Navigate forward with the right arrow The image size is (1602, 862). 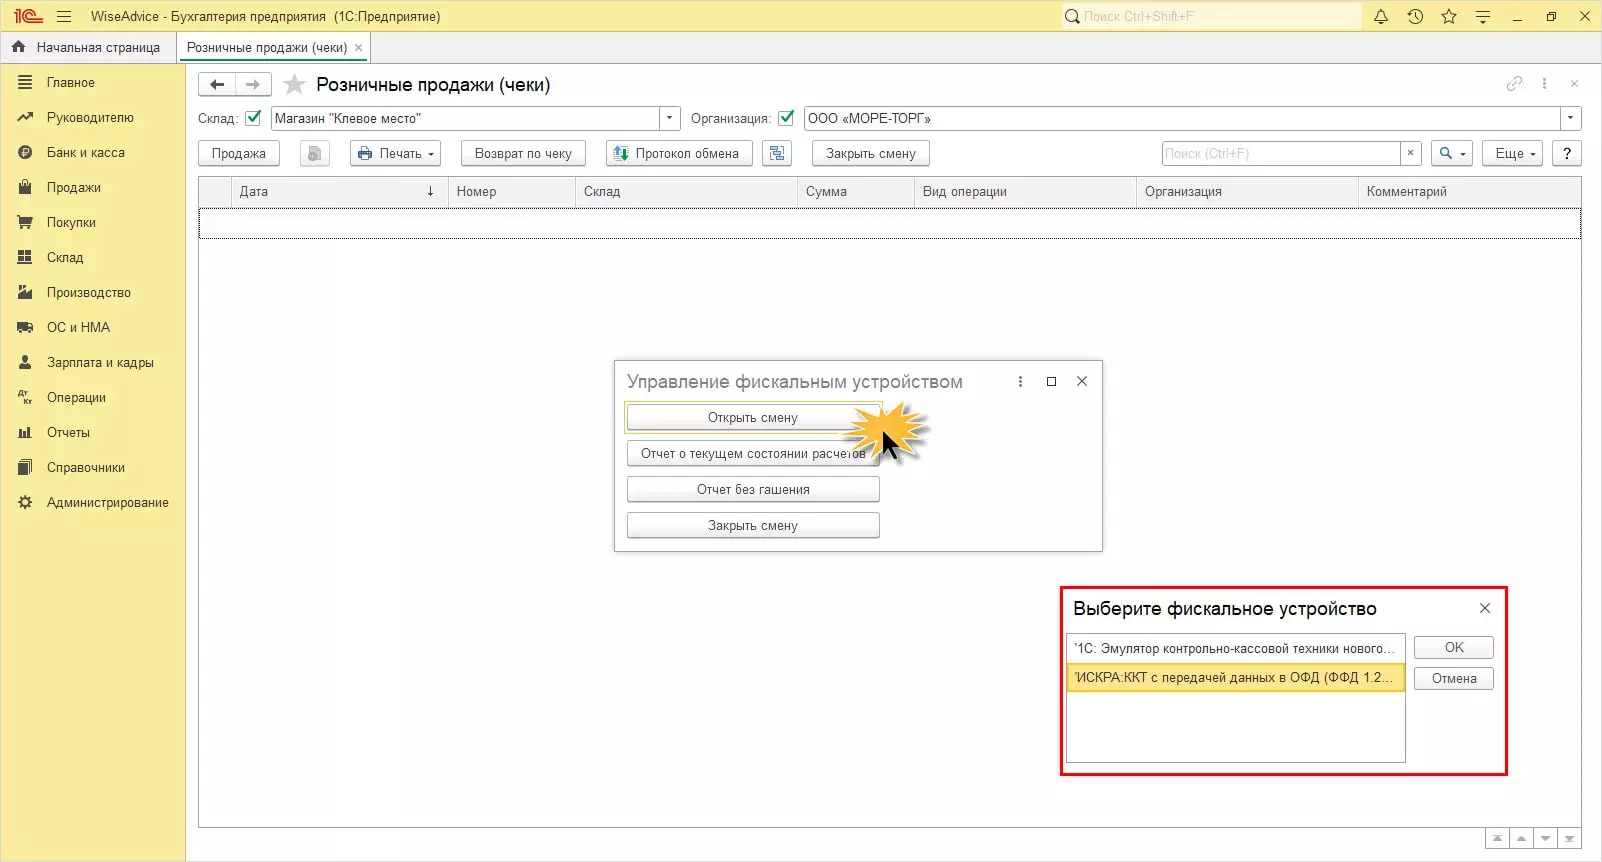pyautogui.click(x=253, y=85)
